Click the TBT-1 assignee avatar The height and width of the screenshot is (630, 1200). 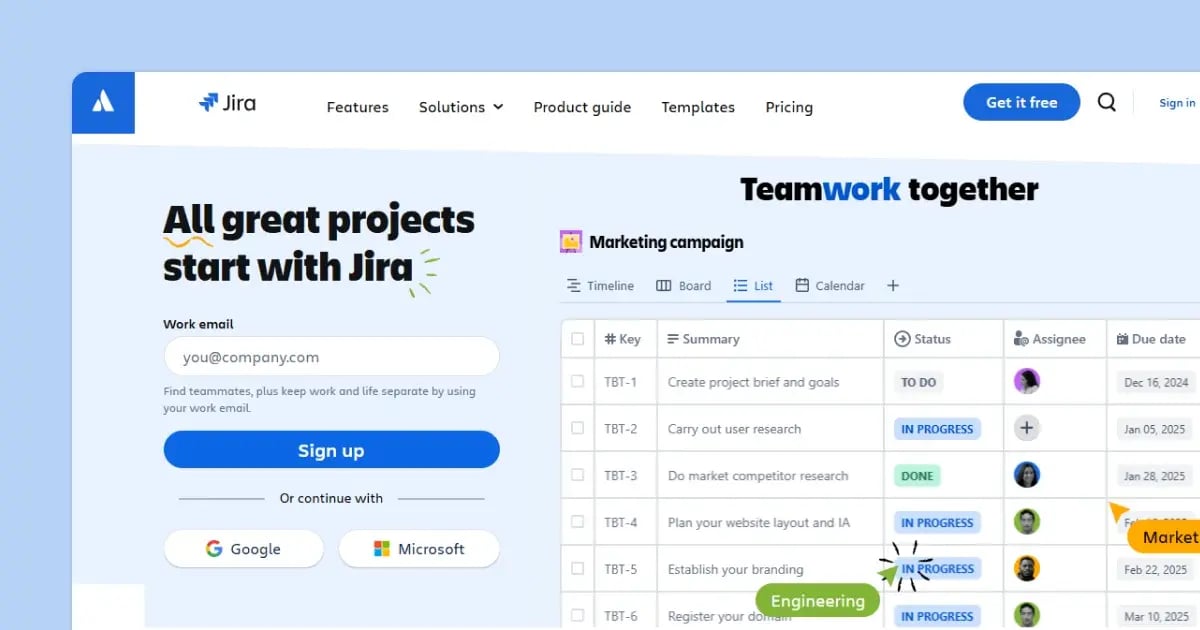click(1027, 382)
